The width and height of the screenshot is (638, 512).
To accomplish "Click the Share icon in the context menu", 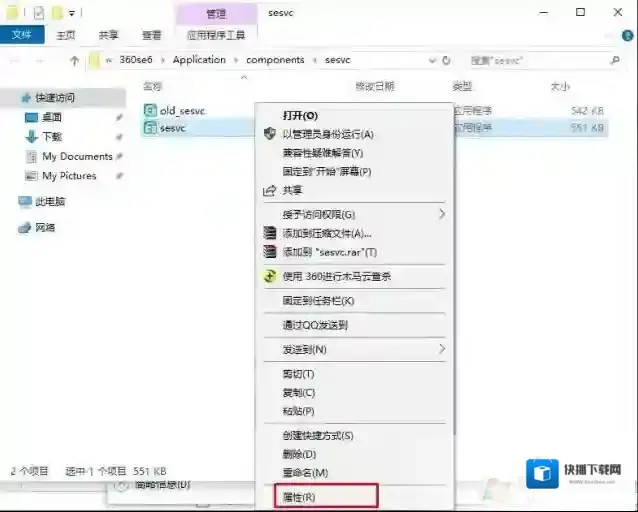I will pyautogui.click(x=269, y=190).
